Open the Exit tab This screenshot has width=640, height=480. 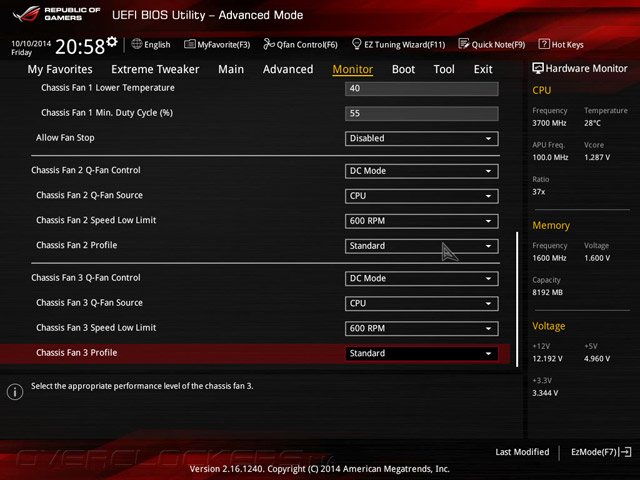click(x=483, y=69)
